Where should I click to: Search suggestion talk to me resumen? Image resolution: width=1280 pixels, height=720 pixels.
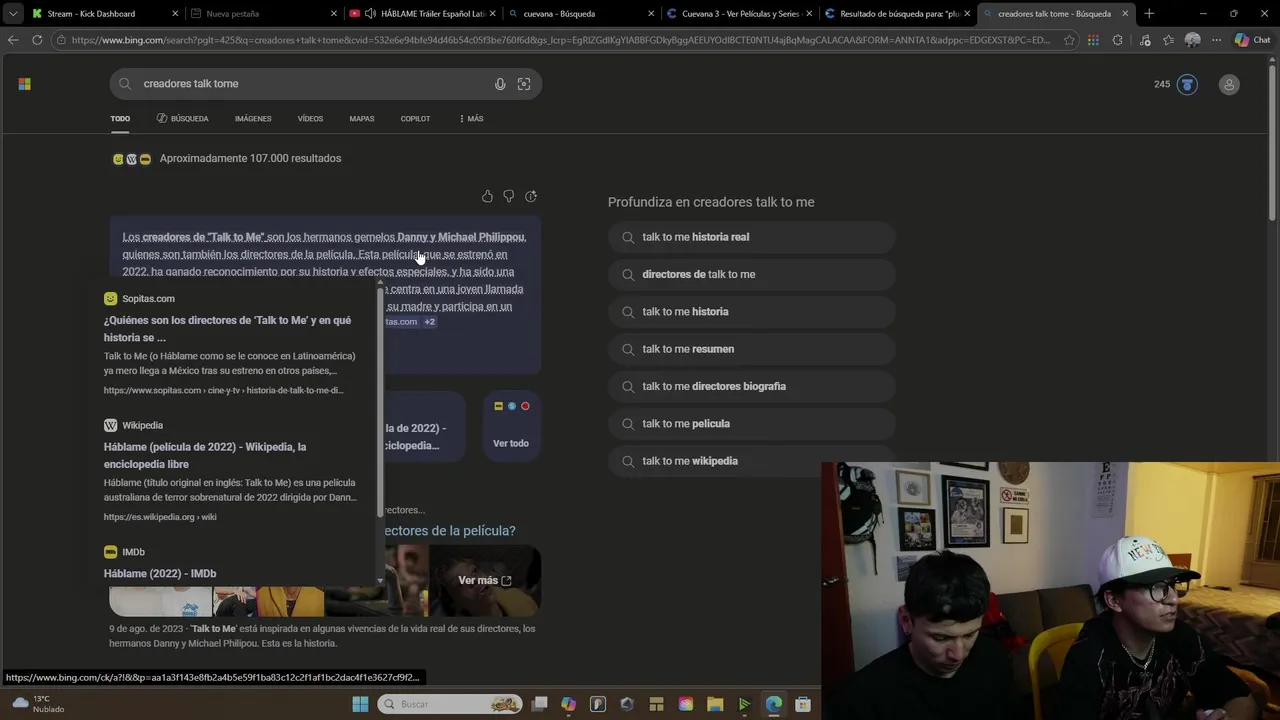[752, 349]
